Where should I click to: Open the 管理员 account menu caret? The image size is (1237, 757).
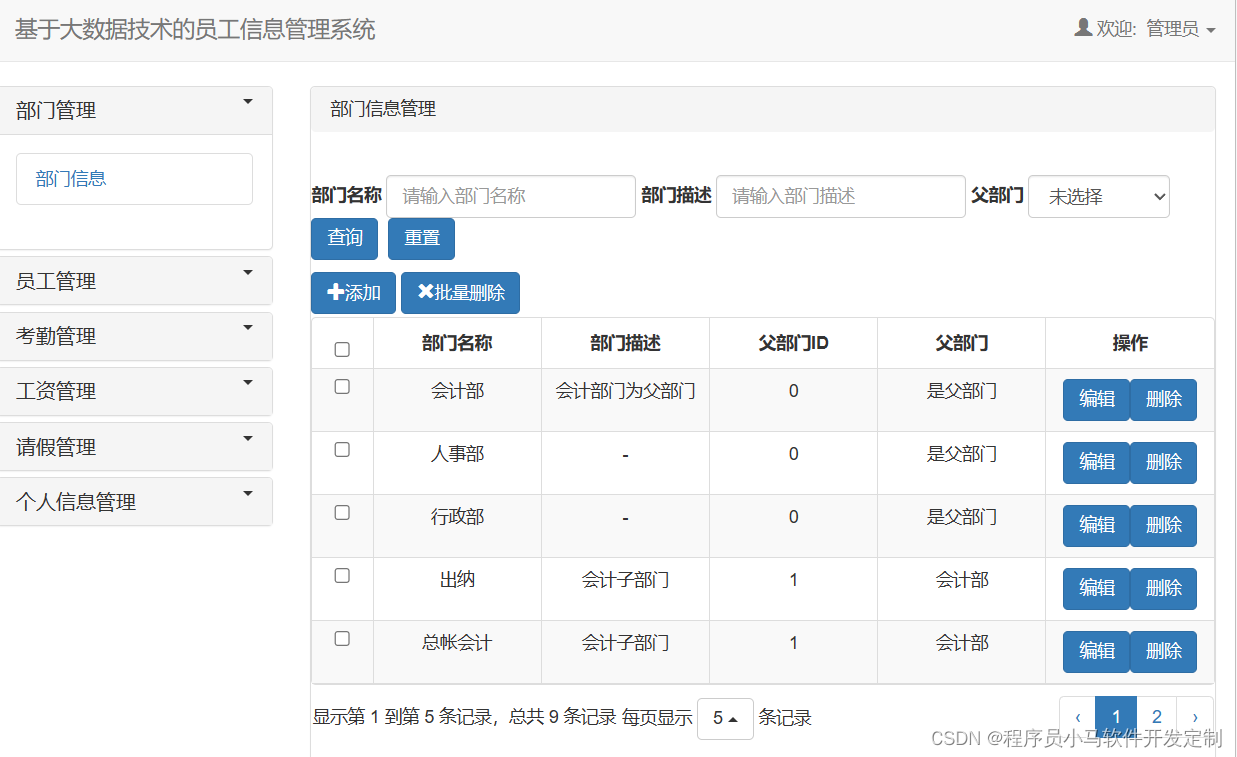tap(1212, 29)
